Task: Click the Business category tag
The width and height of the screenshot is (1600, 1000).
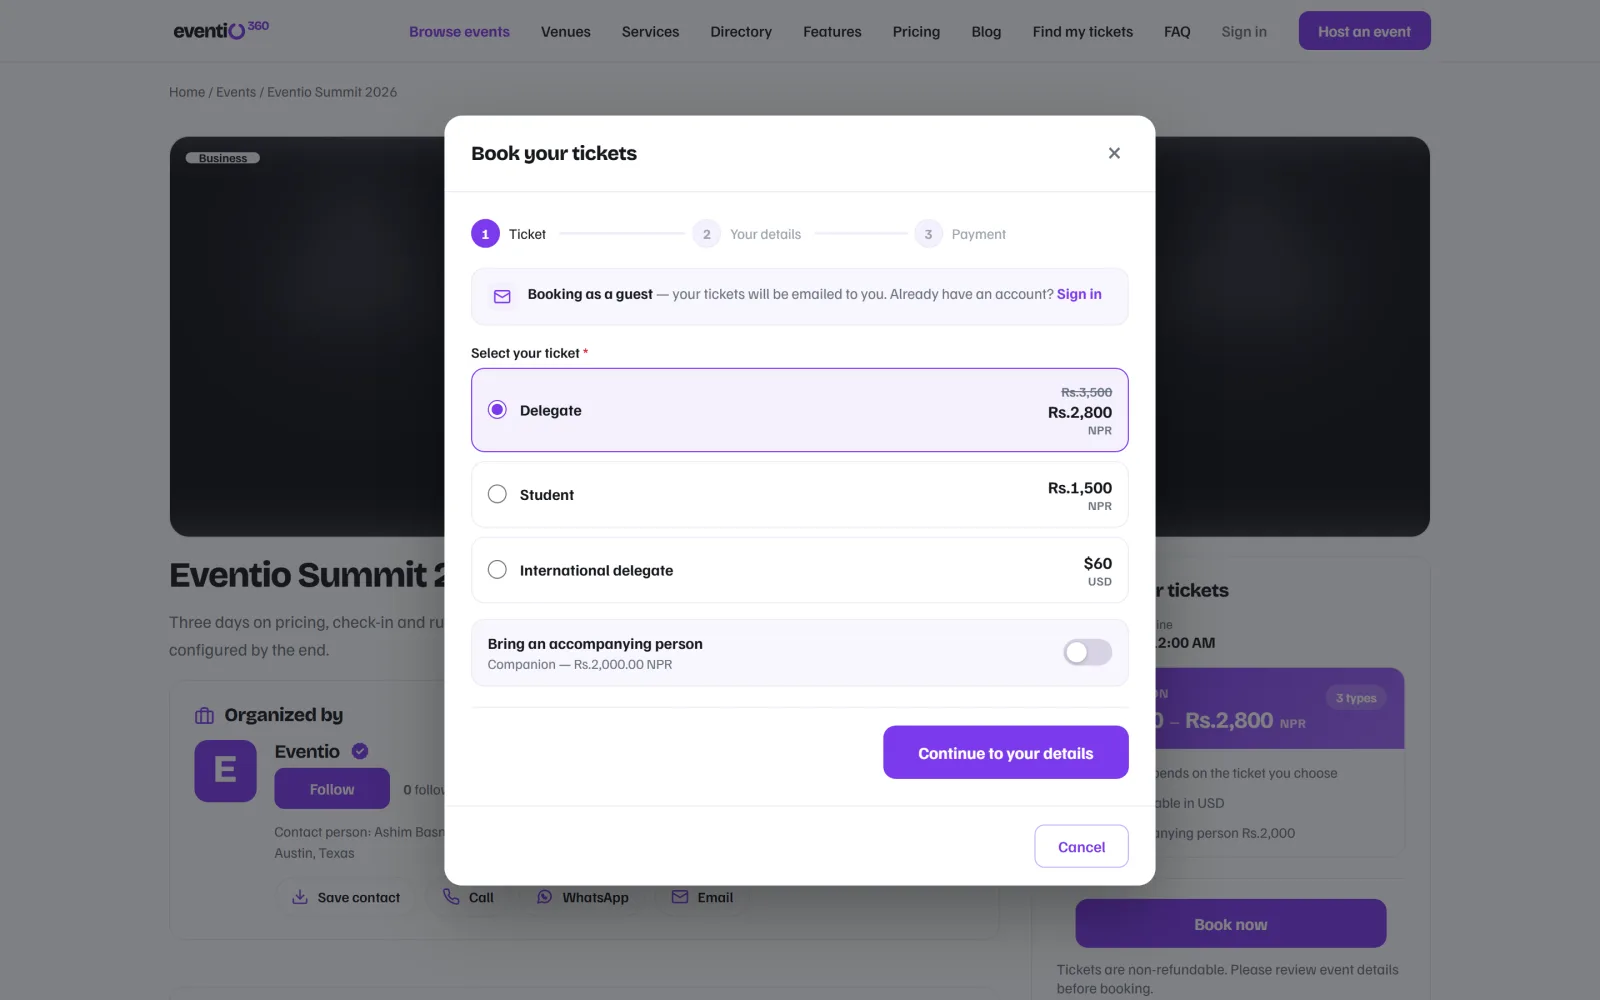Action: click(x=223, y=158)
